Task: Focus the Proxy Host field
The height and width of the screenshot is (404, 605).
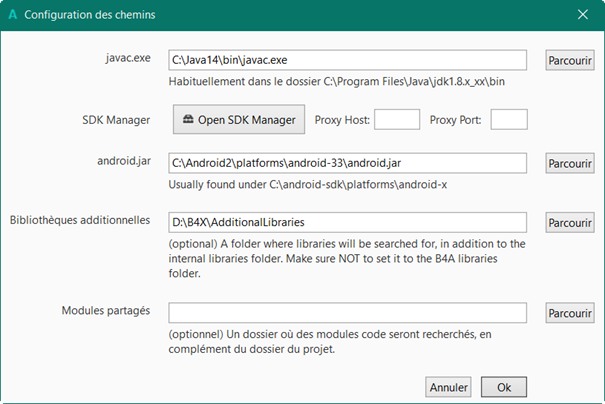Action: (396, 120)
